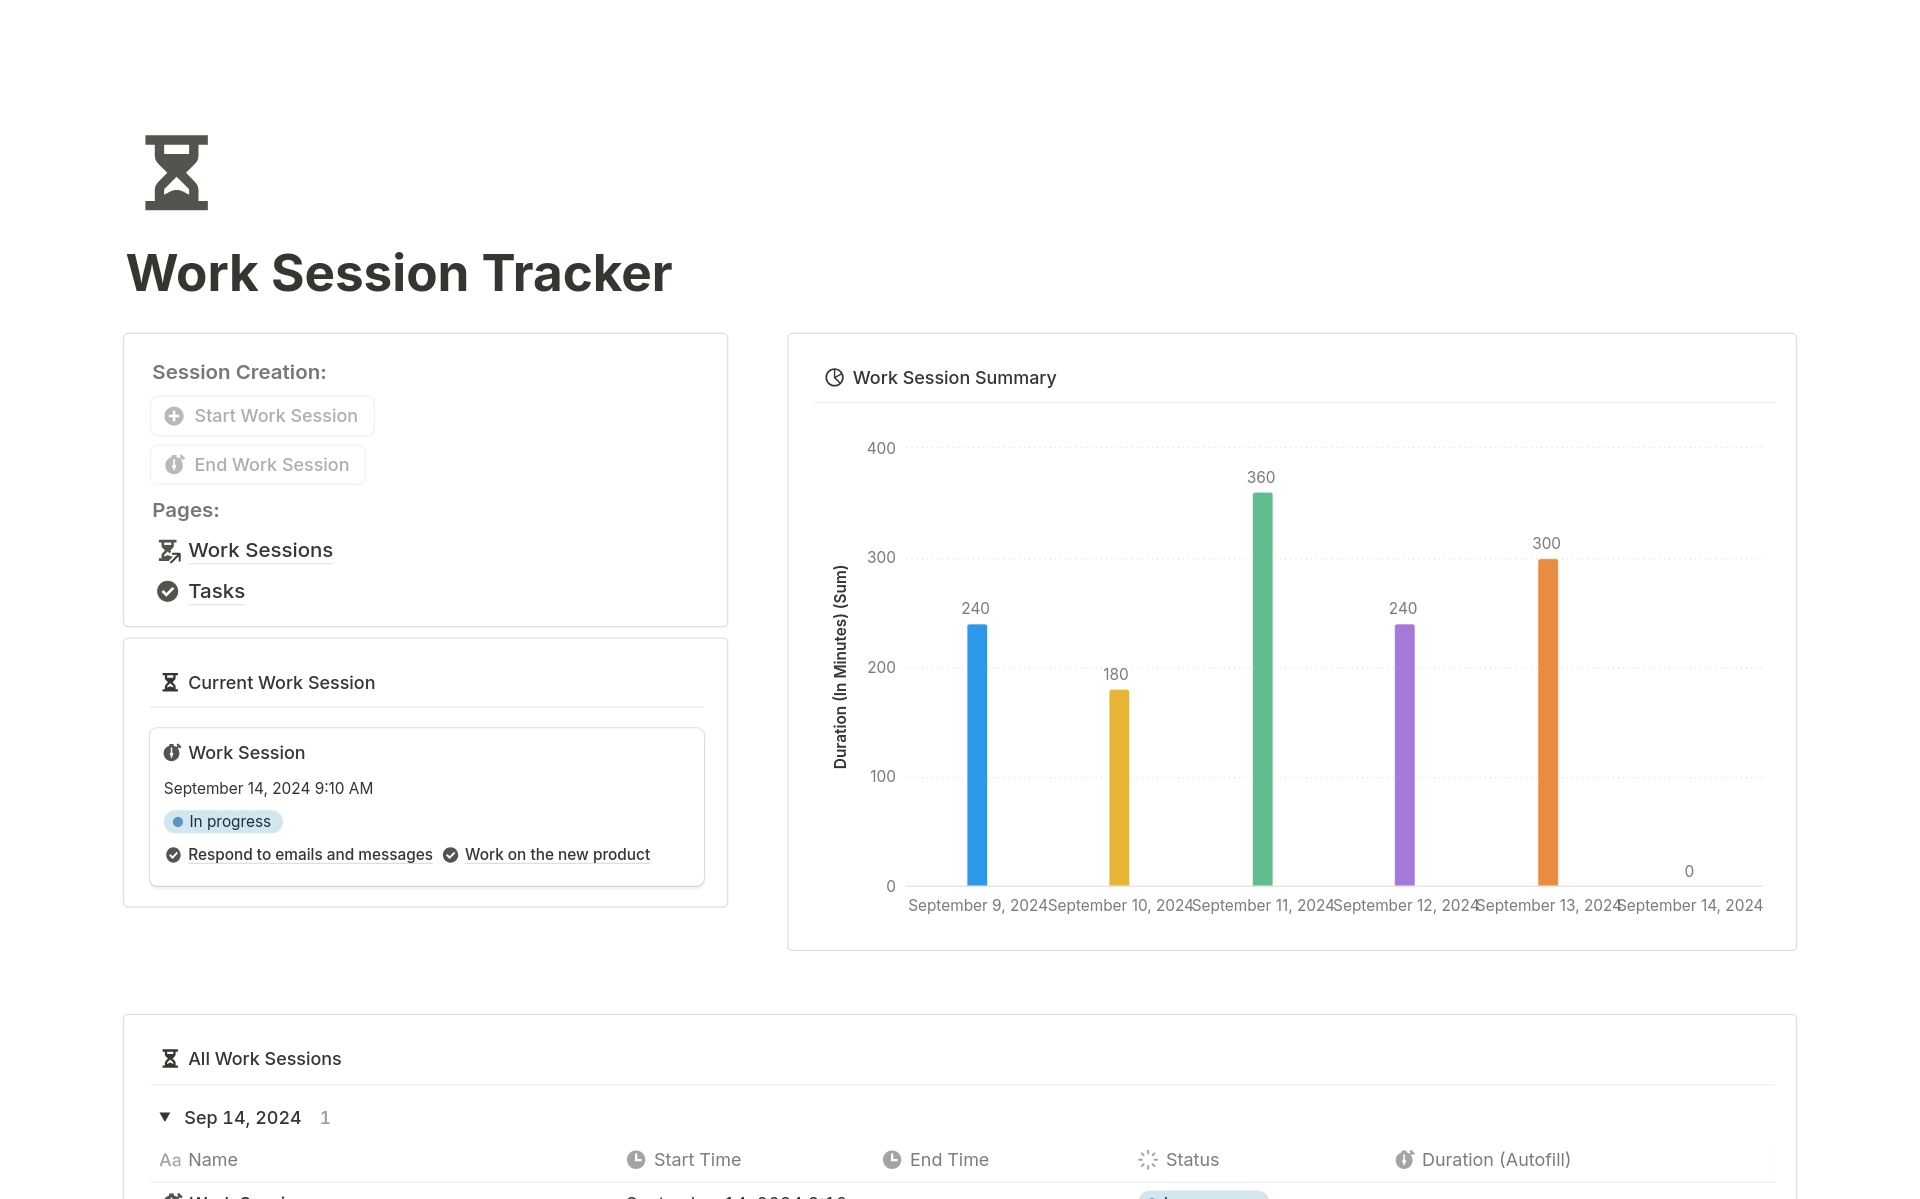This screenshot has width=1920, height=1199.
Task: Click the checkmark icon beside the Tasks page link
Action: tap(167, 591)
